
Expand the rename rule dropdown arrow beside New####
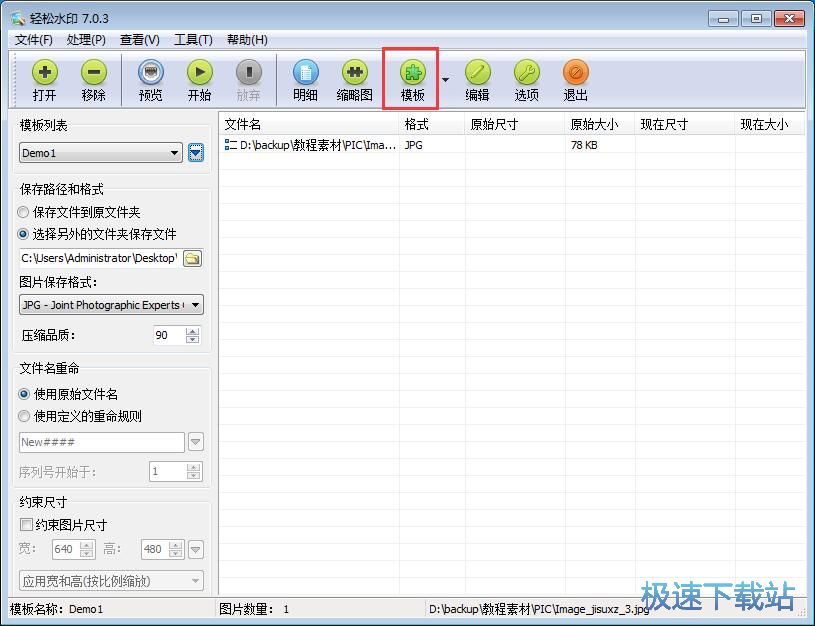(x=195, y=442)
